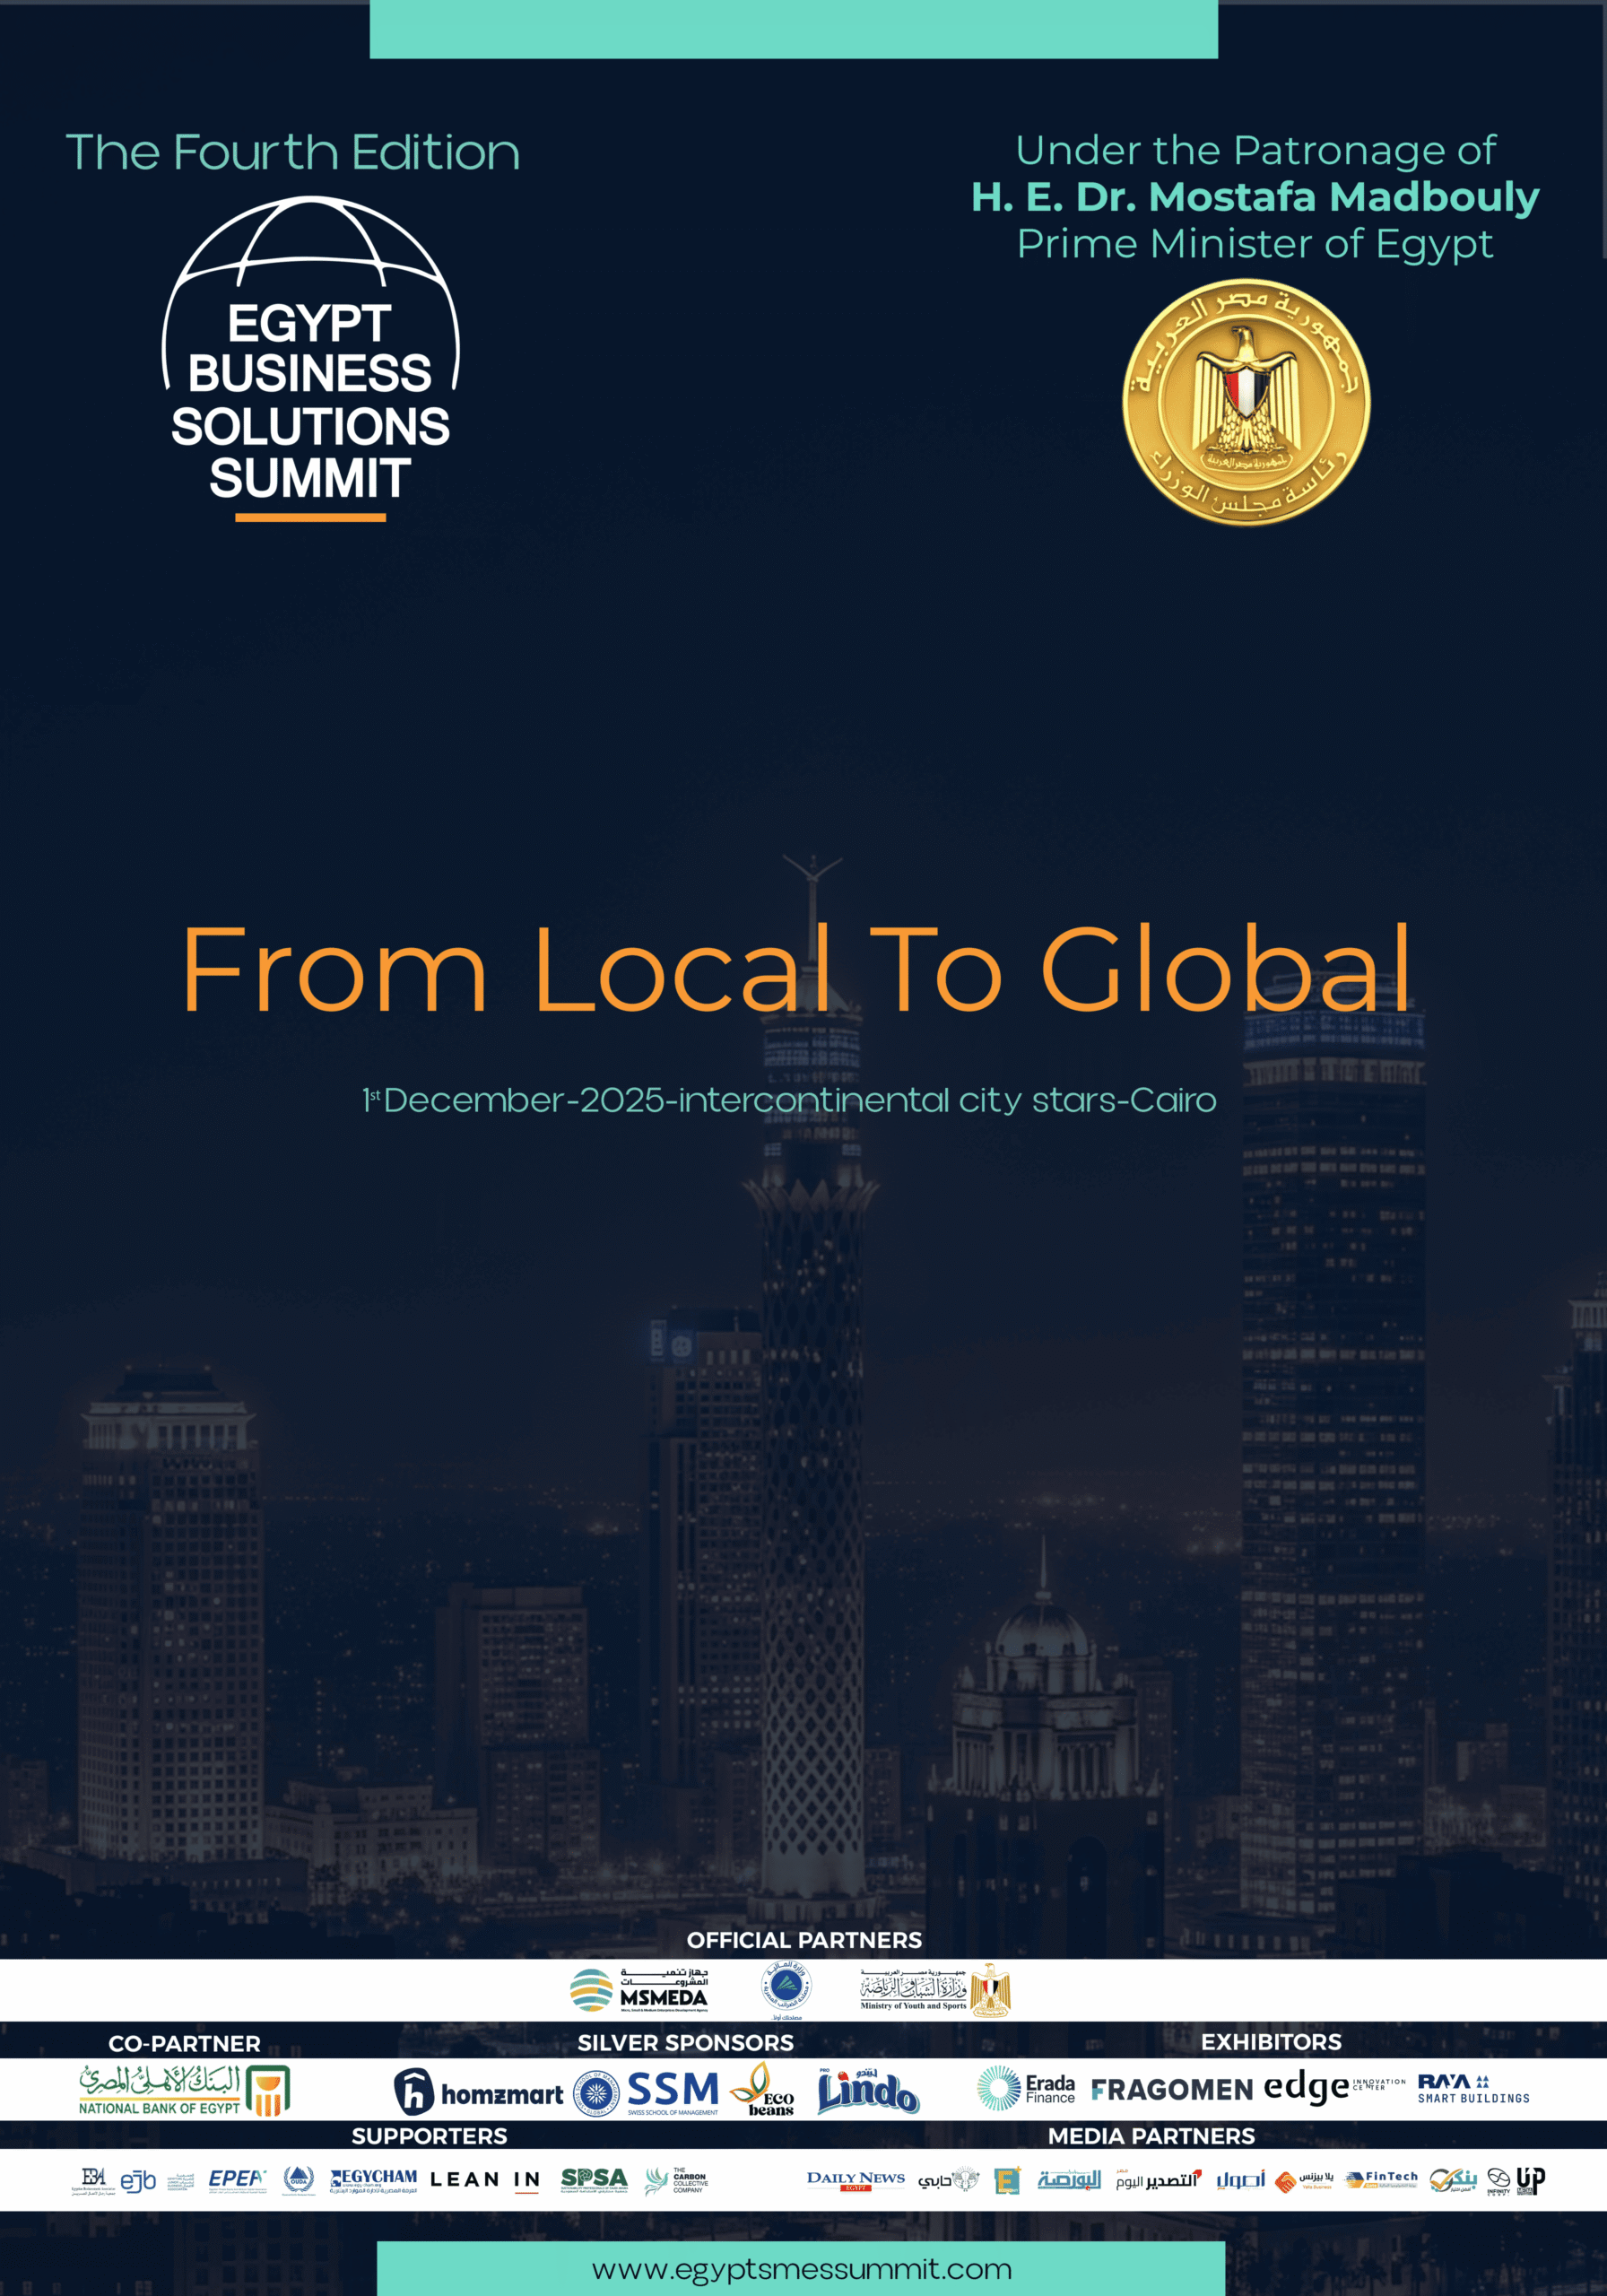Click the Daily News Egypt media logo
Screen dimensions: 1607x2296
coord(855,2180)
